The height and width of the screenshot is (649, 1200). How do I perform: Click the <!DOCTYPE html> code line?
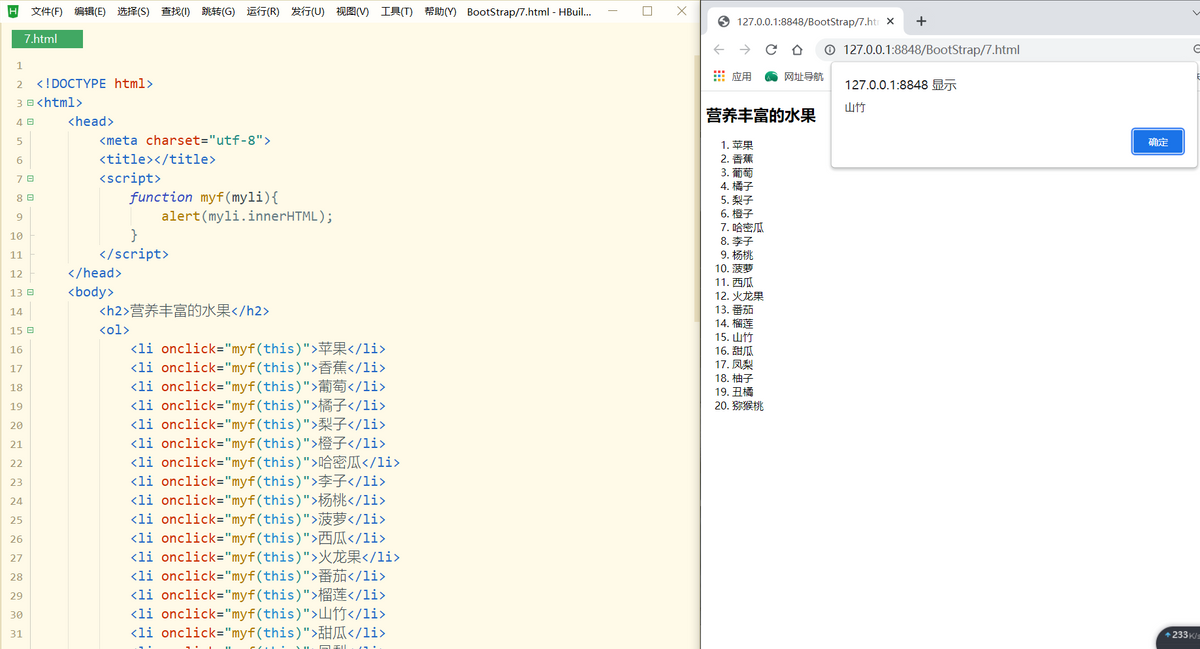(x=95, y=84)
